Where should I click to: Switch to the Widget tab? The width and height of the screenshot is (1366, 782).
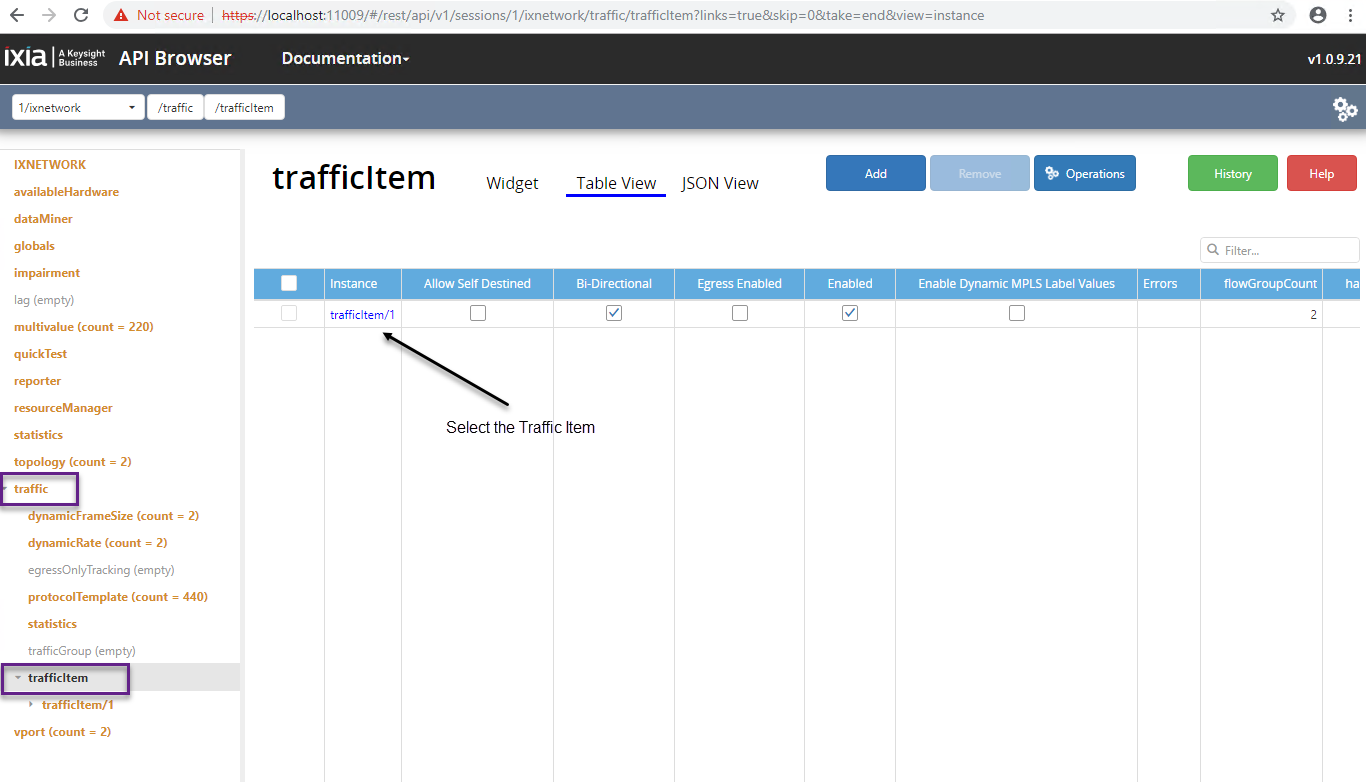512,183
